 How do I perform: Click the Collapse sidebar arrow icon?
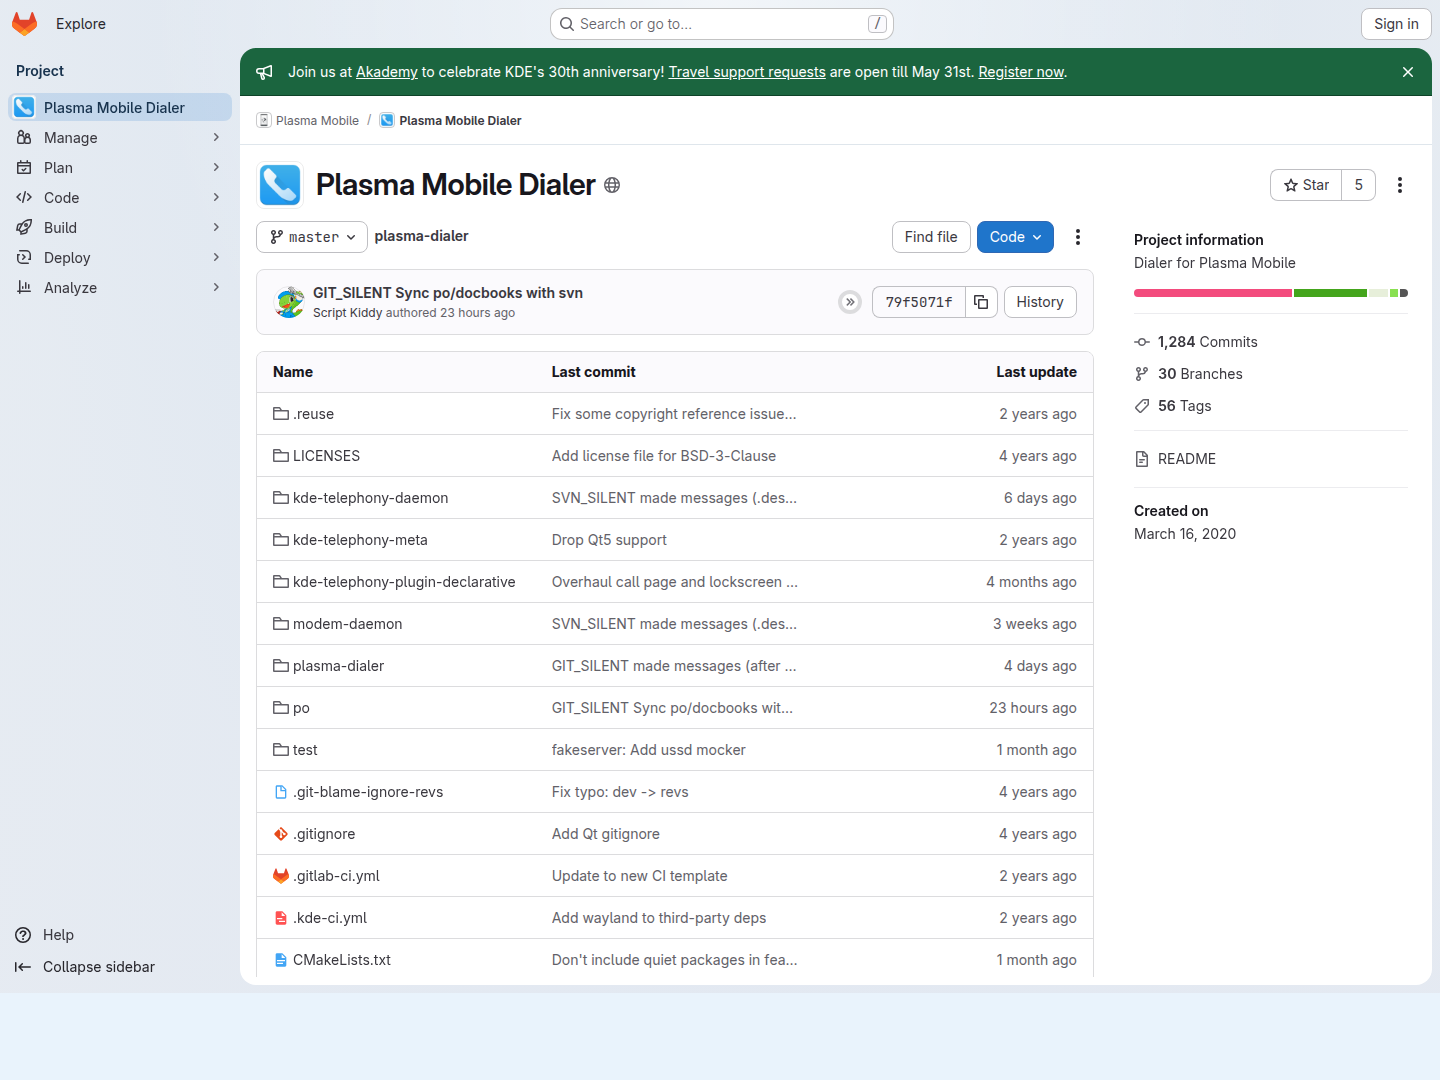point(23,967)
